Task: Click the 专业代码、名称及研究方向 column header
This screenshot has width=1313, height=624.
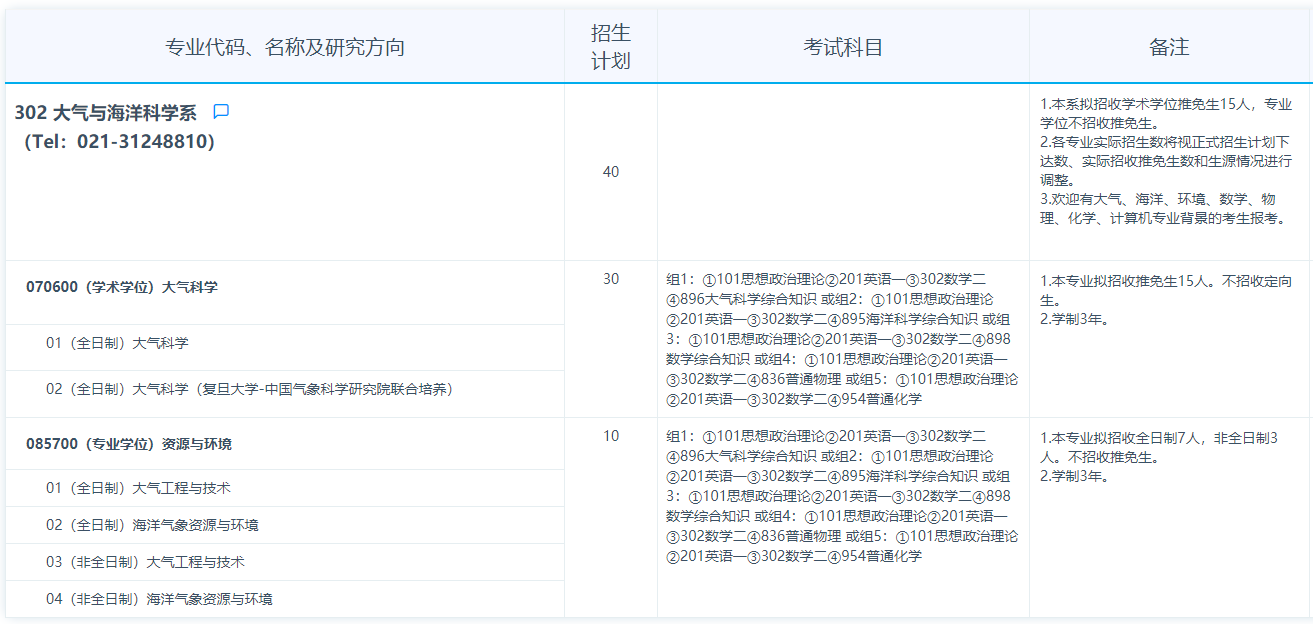Action: click(285, 47)
